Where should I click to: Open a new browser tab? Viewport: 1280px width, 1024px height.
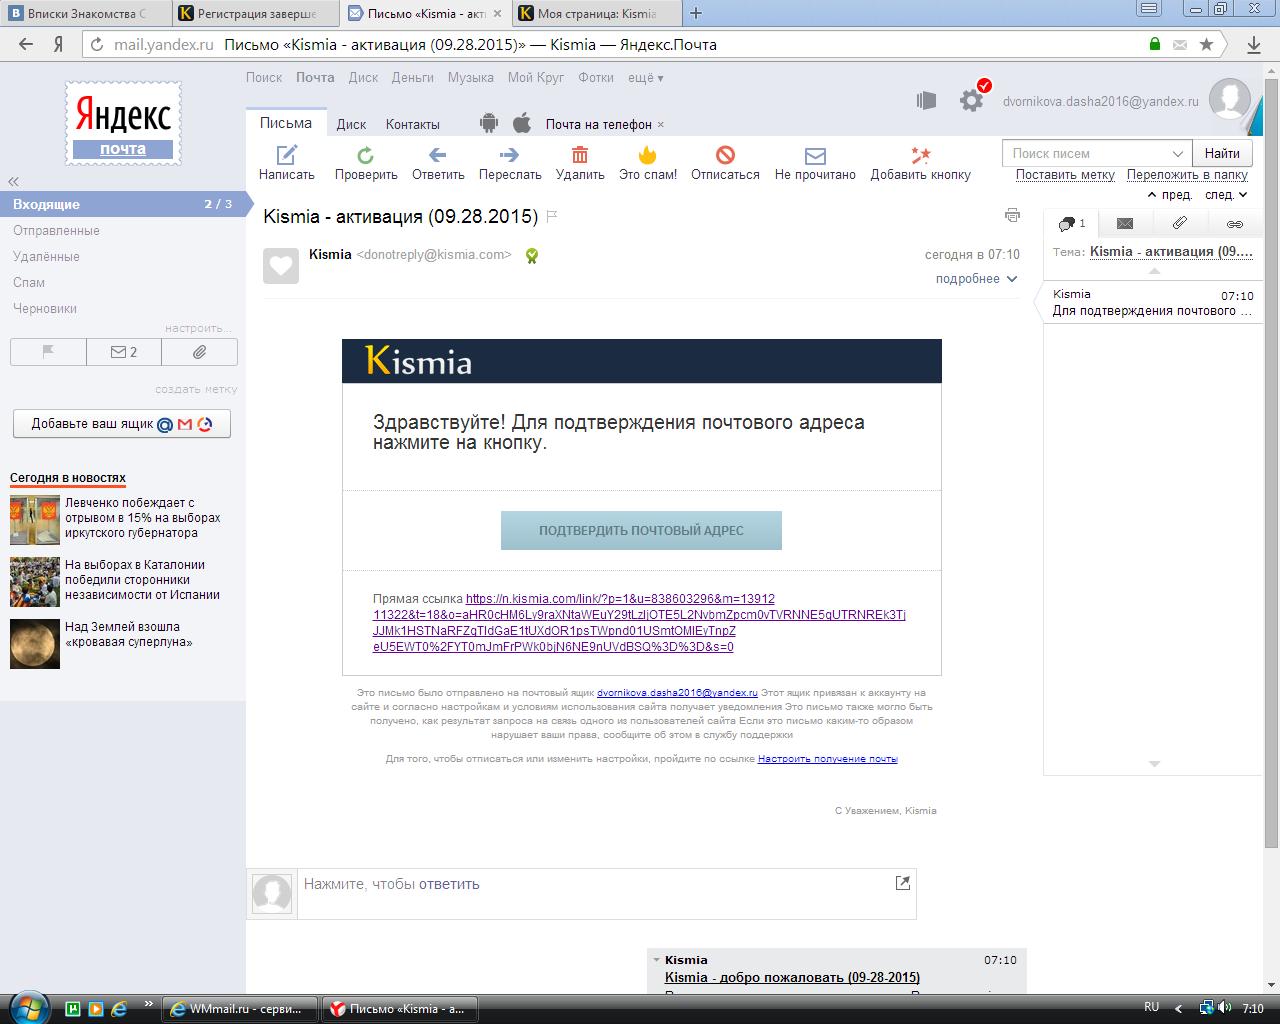(x=696, y=14)
